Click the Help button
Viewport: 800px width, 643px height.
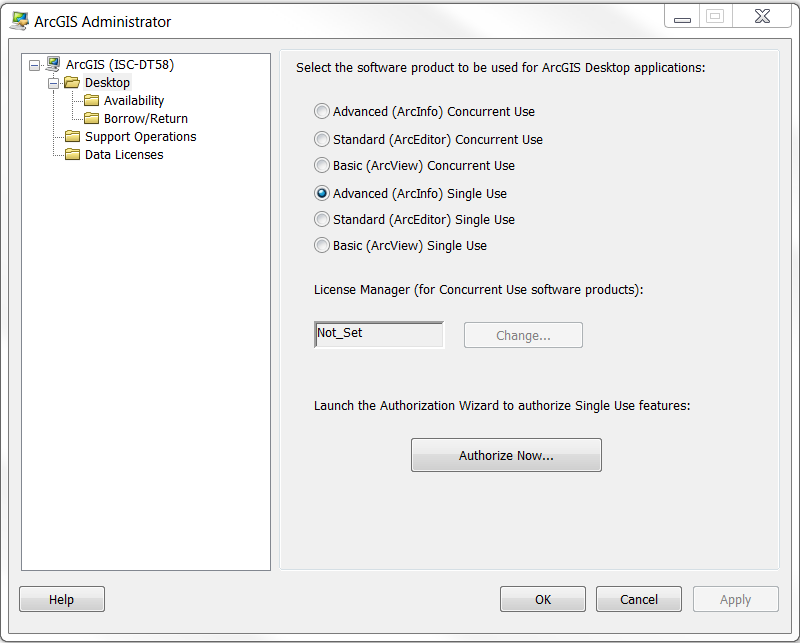coord(62,599)
